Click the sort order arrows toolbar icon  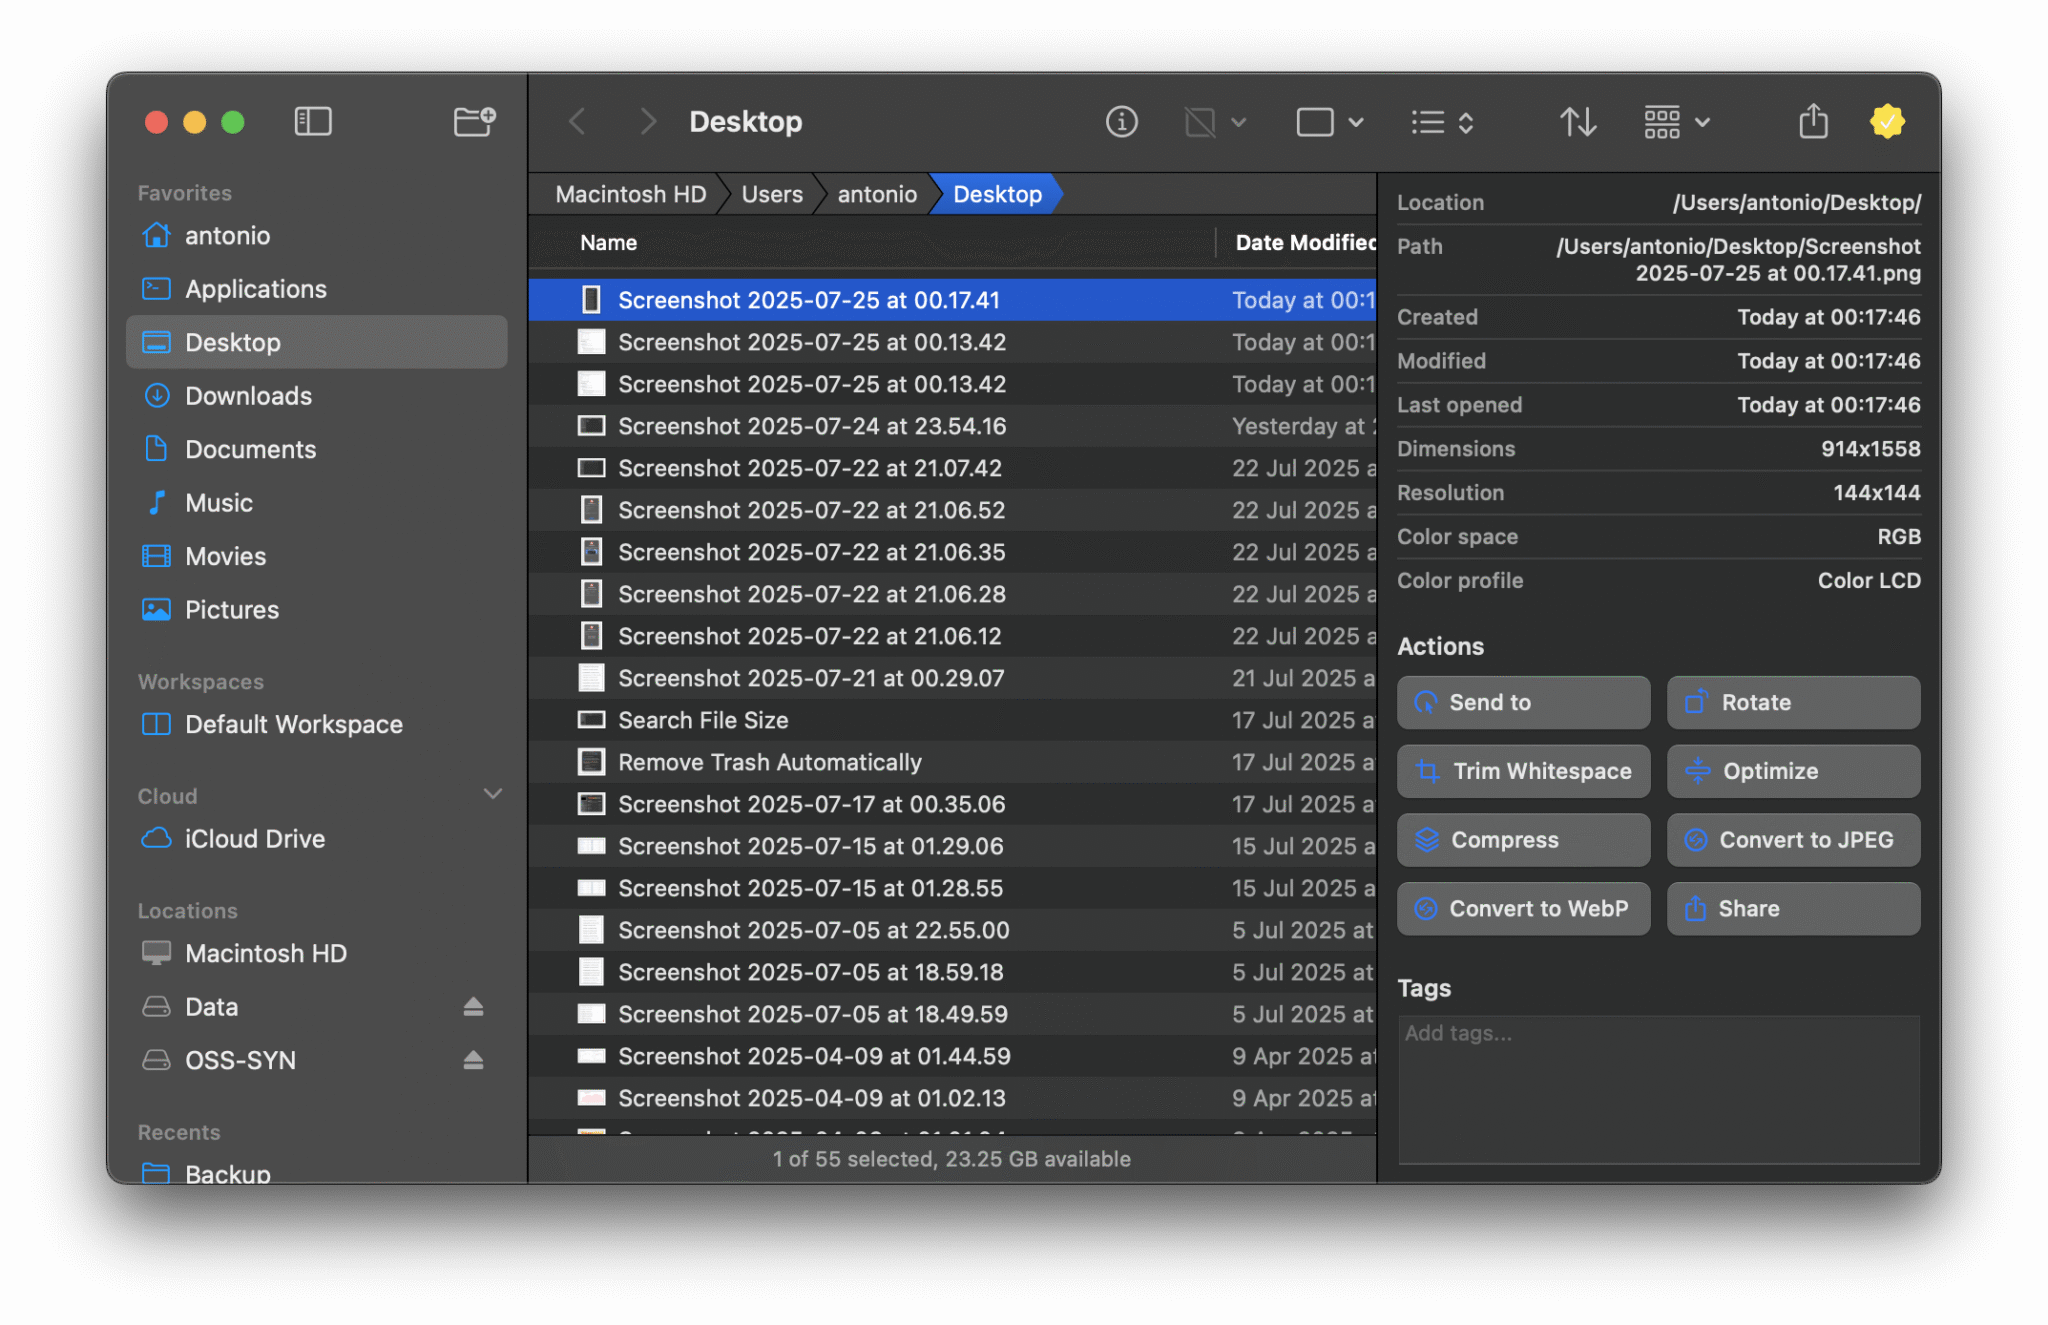[1578, 121]
